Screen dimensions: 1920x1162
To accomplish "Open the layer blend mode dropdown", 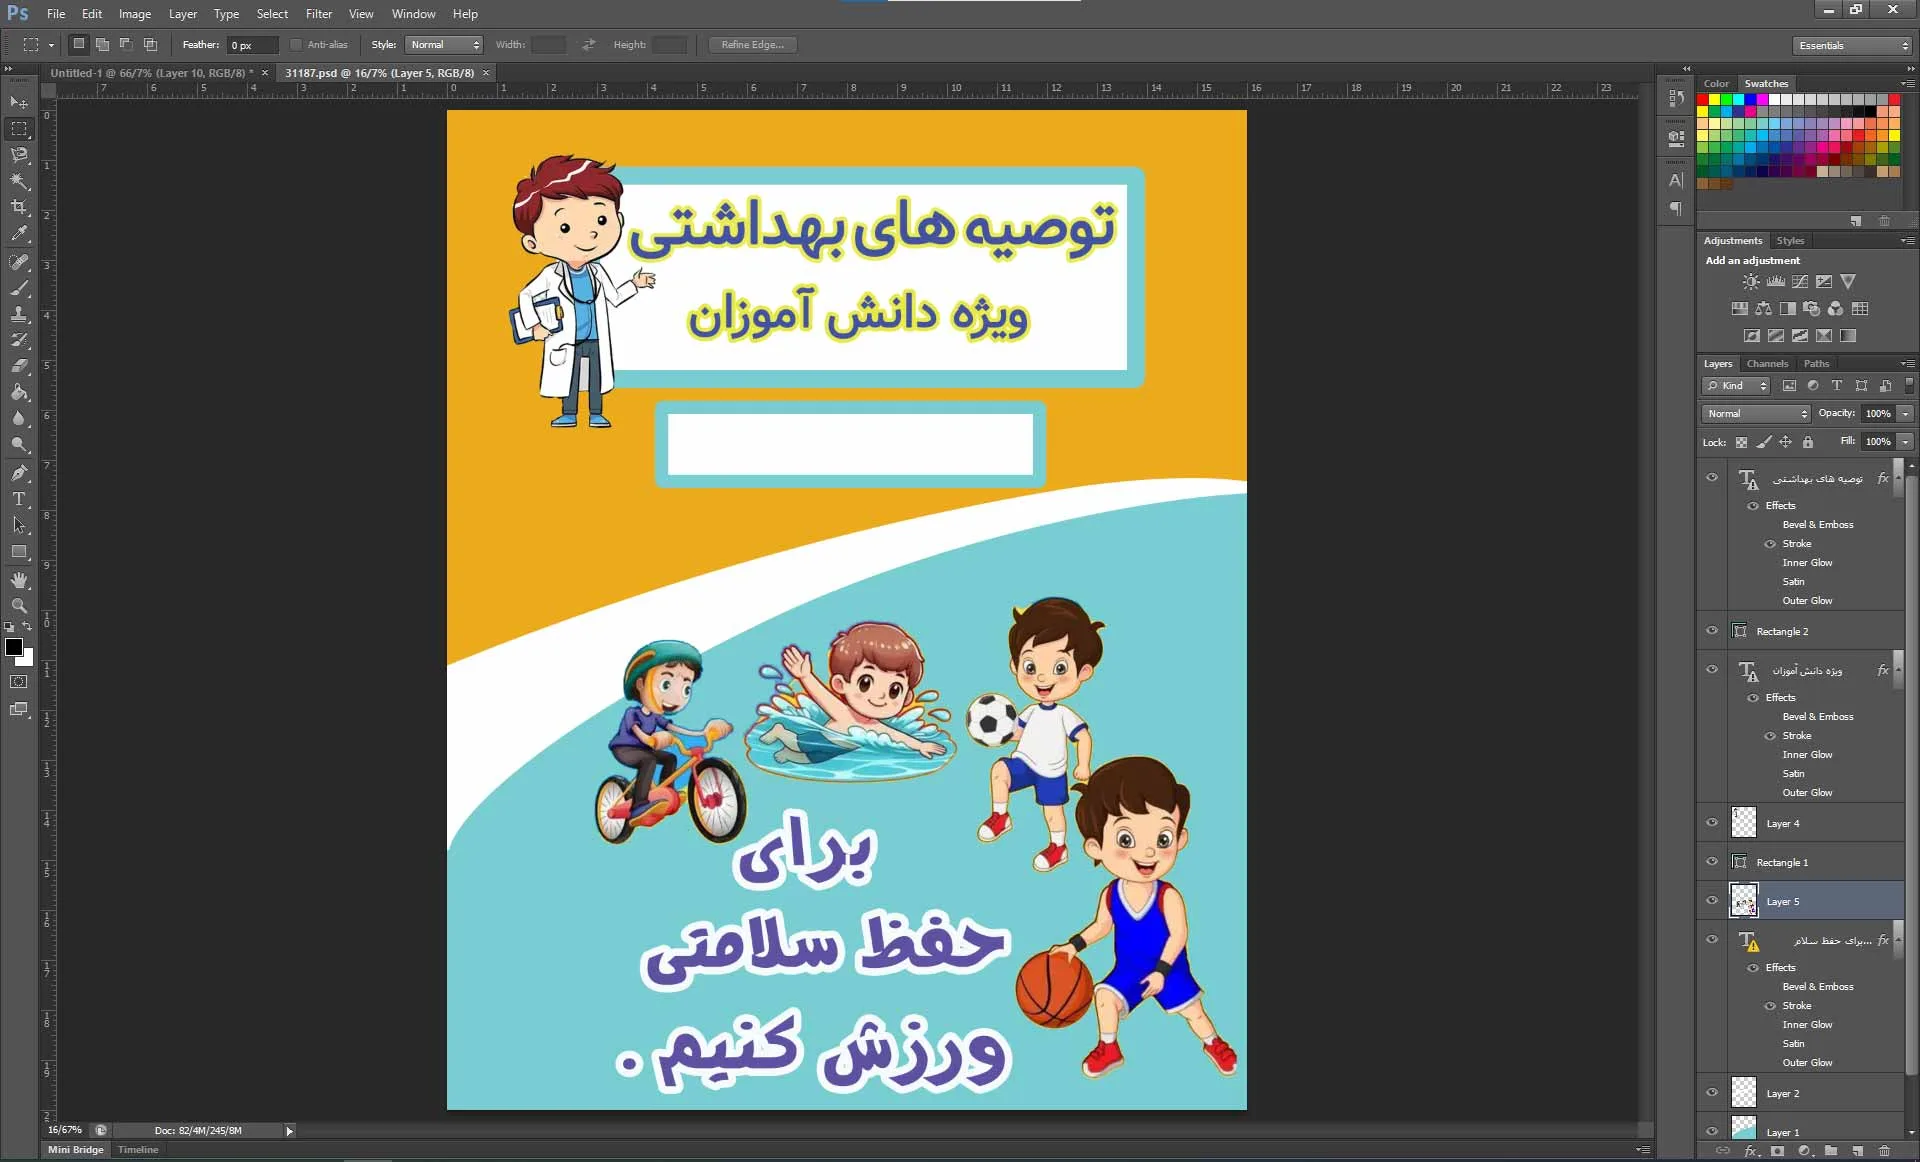I will click(x=1756, y=414).
